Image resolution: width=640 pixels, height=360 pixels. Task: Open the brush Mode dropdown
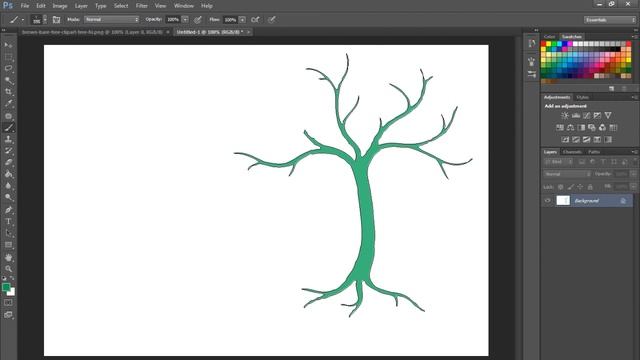[x=111, y=20]
